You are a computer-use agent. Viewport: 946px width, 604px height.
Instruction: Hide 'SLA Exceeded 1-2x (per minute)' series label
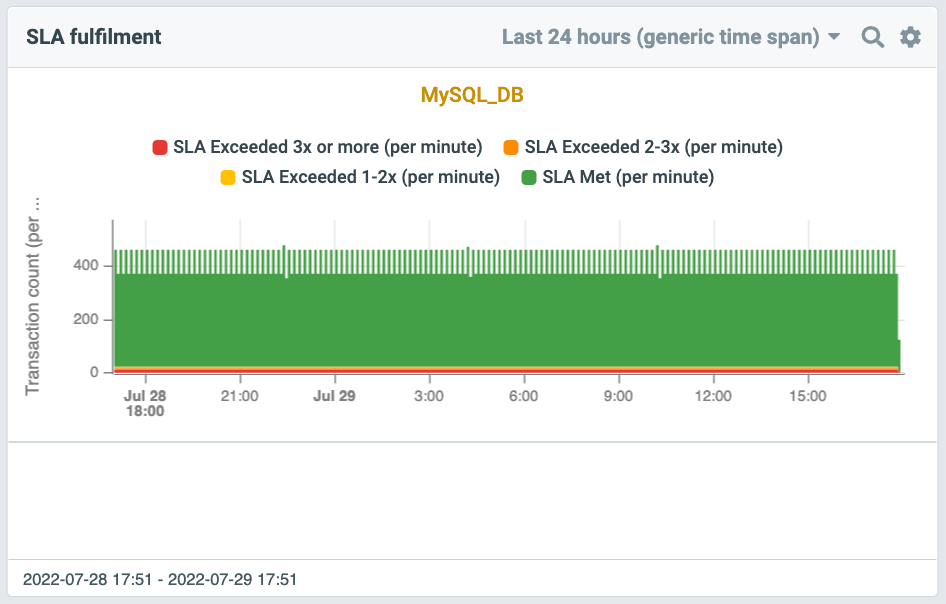pyautogui.click(x=370, y=177)
